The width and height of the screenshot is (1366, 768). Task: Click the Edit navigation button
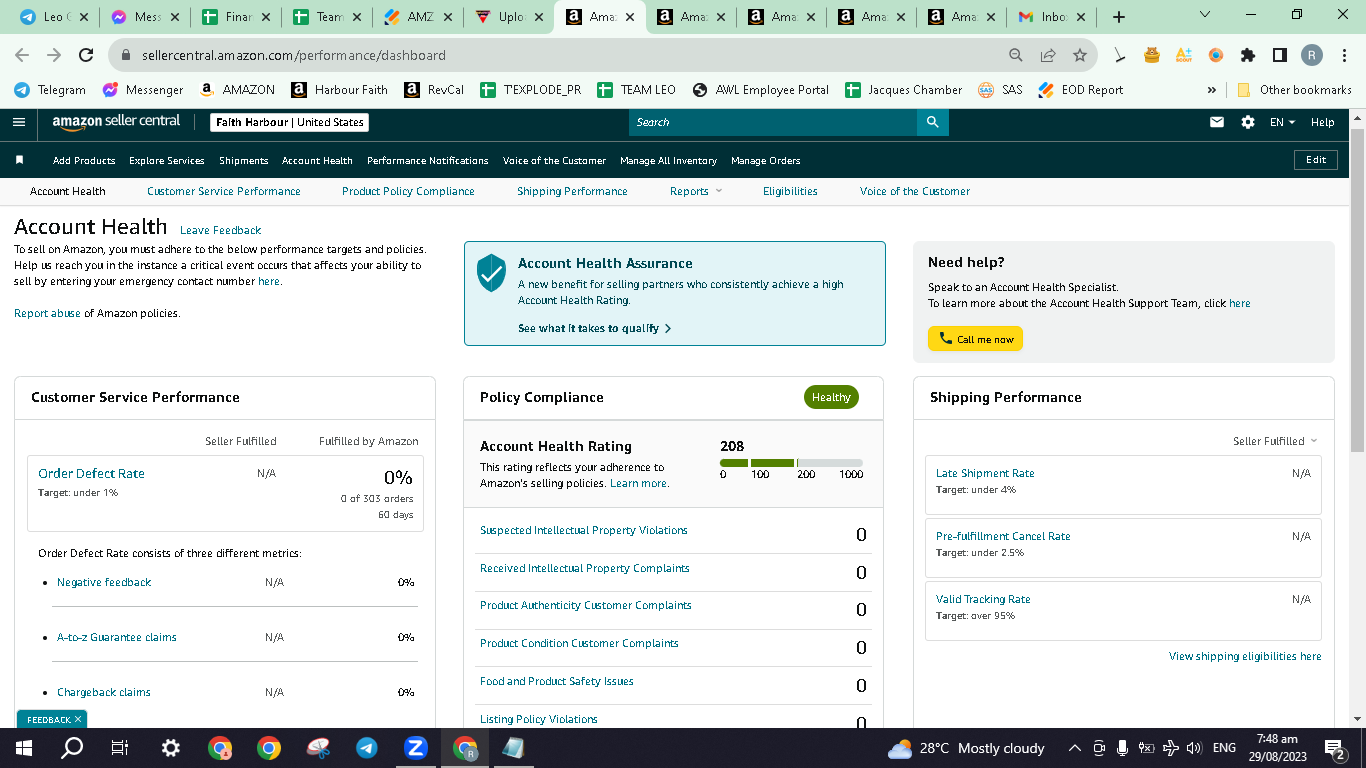(1316, 160)
